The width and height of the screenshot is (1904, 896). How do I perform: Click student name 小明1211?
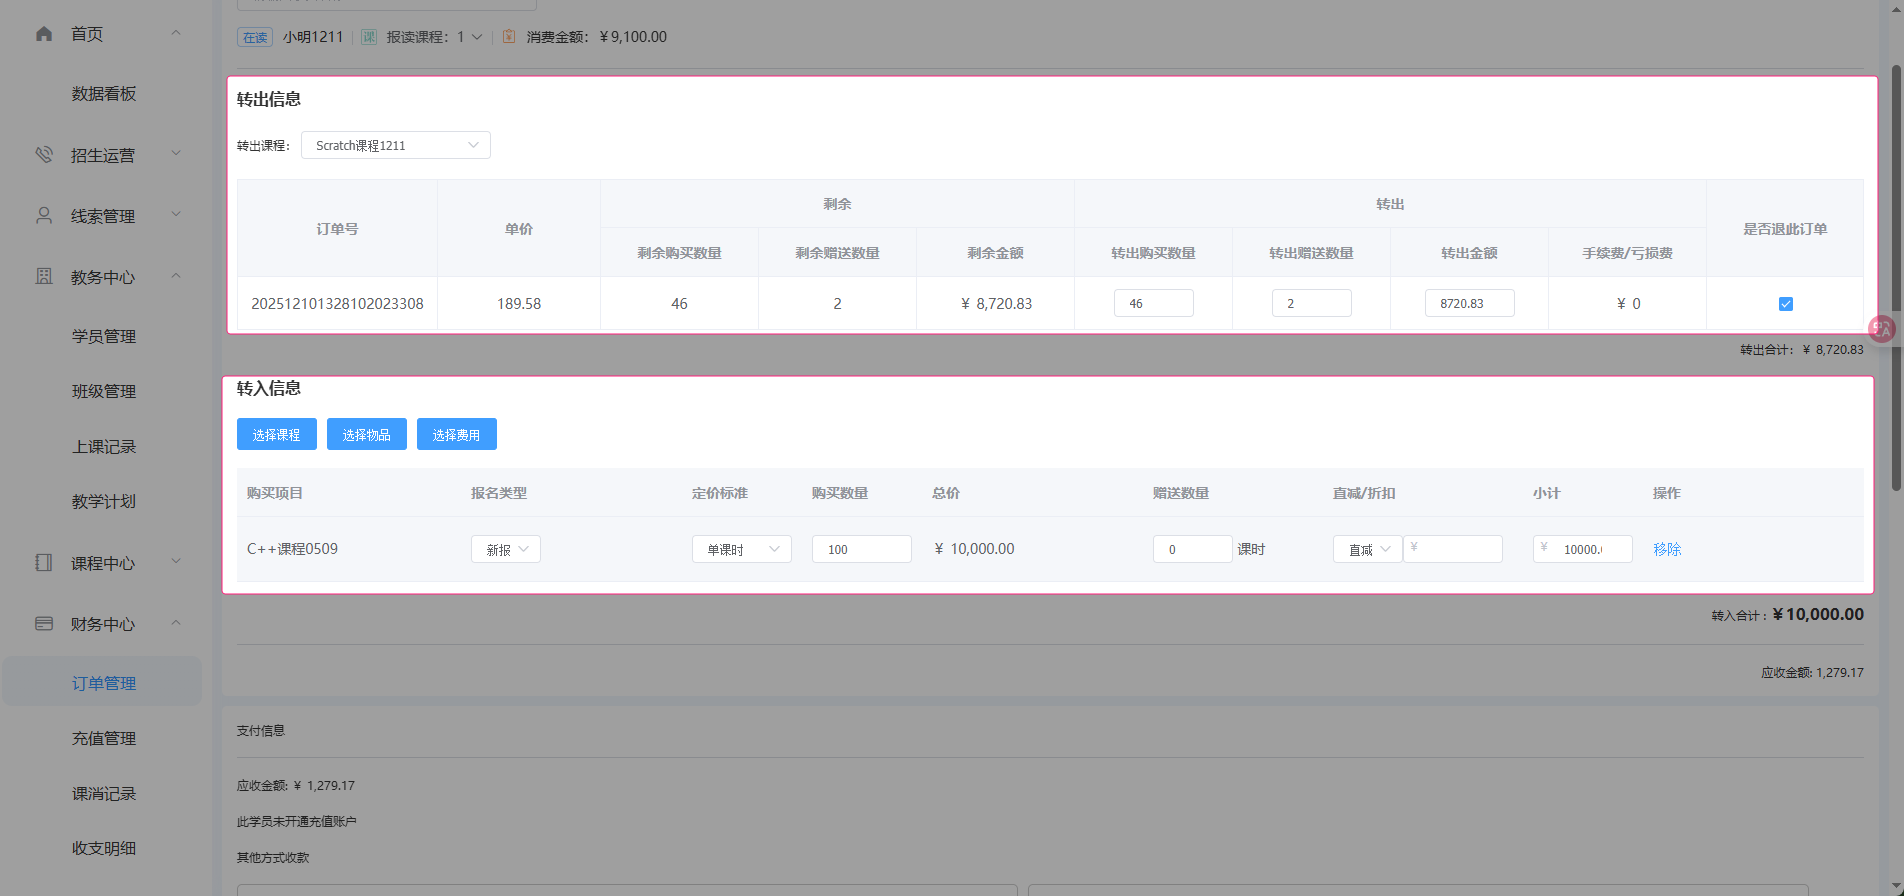(x=313, y=37)
